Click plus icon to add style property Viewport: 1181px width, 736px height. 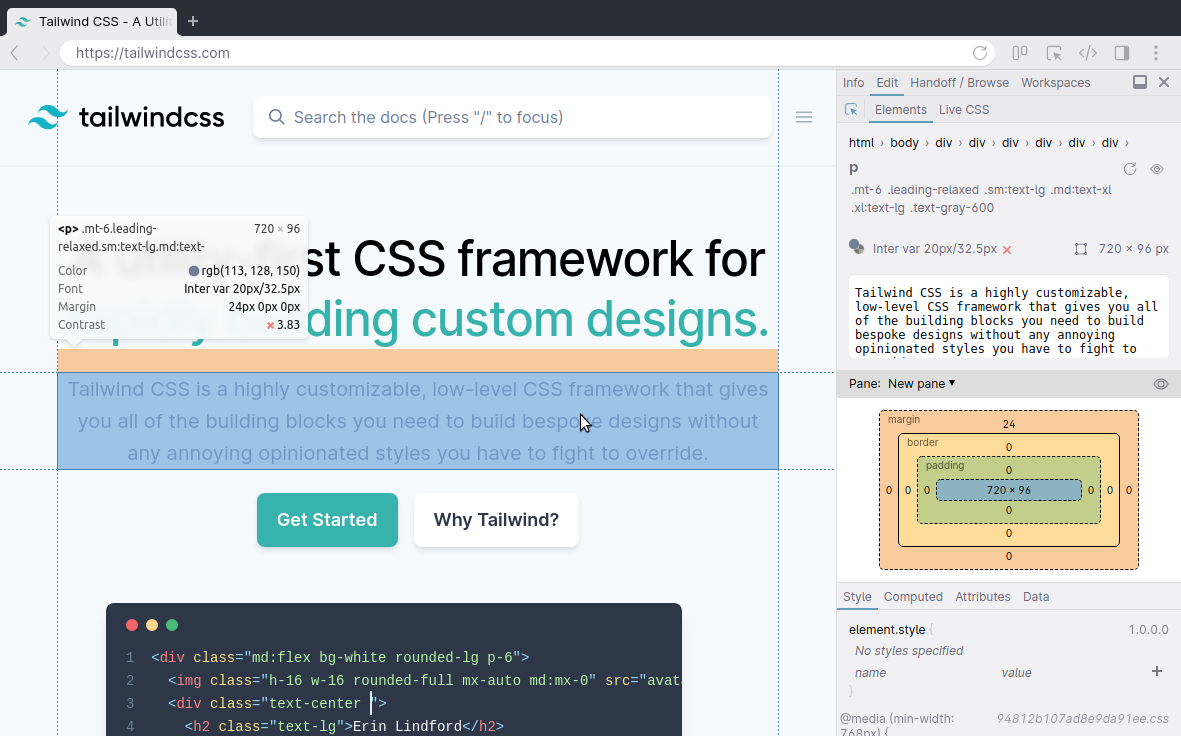pos(1157,671)
